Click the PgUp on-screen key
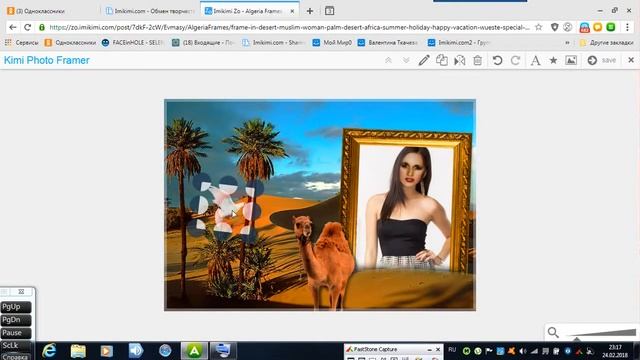Screen dimensions: 640x360 pyautogui.click(x=16, y=307)
